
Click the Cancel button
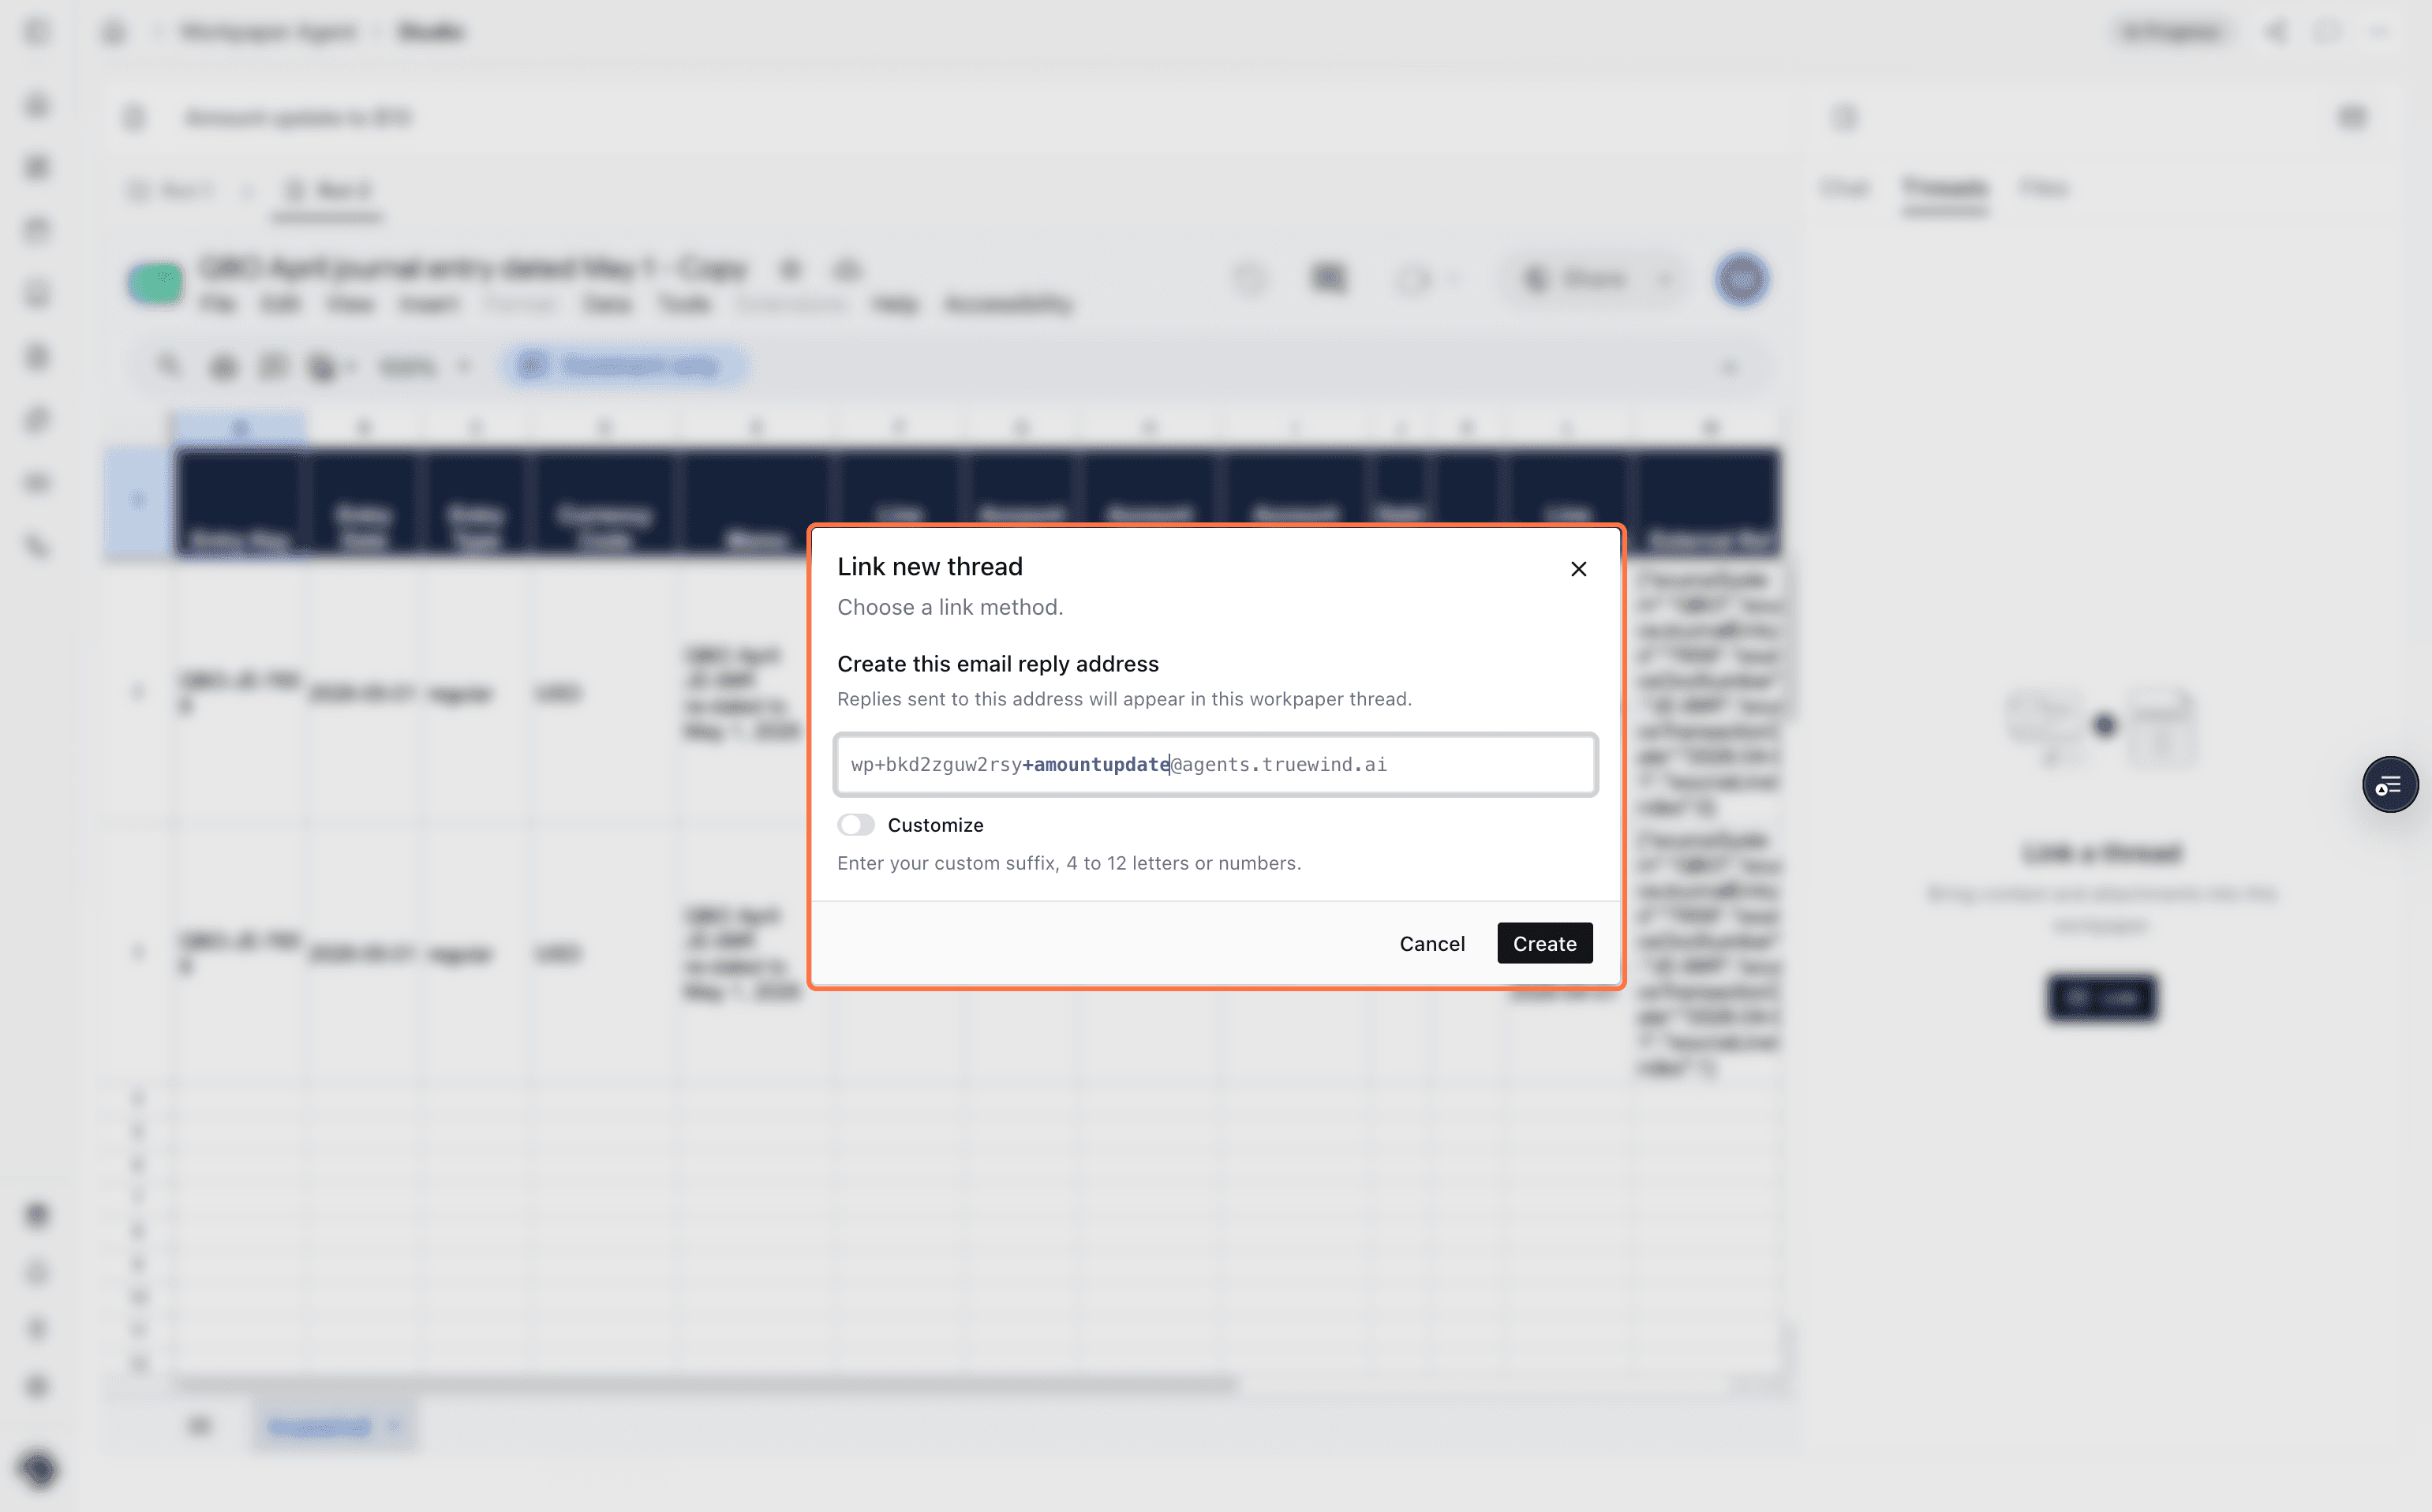coord(1431,943)
